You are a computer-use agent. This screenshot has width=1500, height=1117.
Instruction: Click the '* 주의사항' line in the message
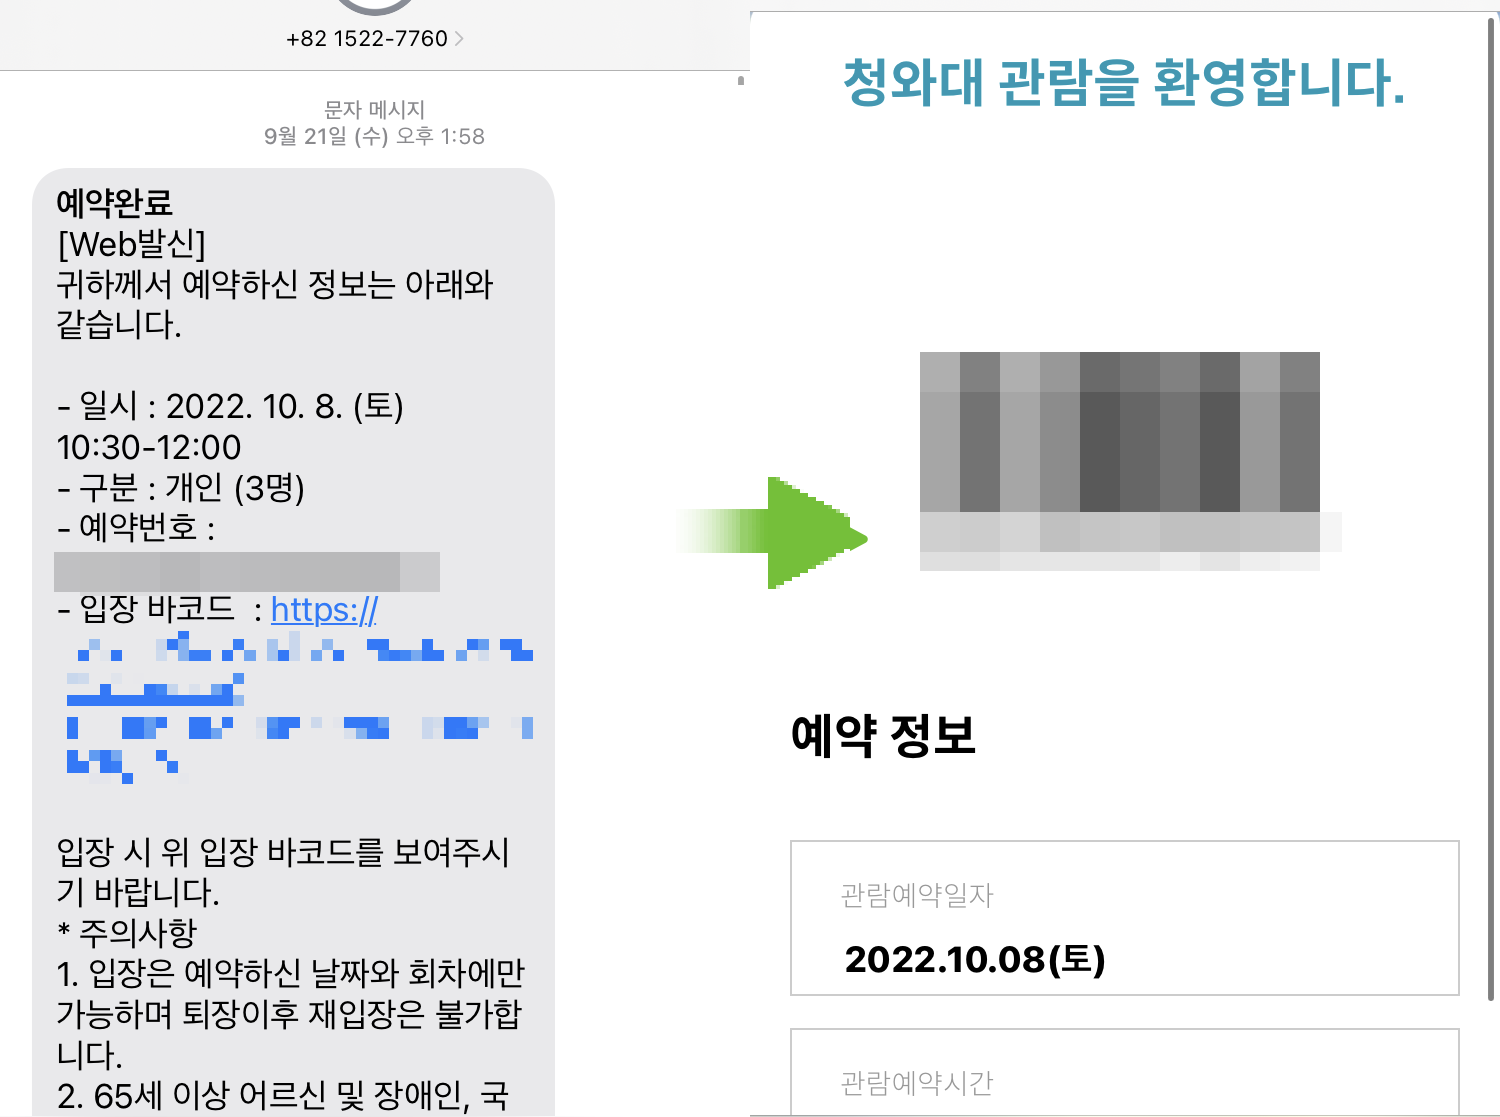[x=127, y=933]
